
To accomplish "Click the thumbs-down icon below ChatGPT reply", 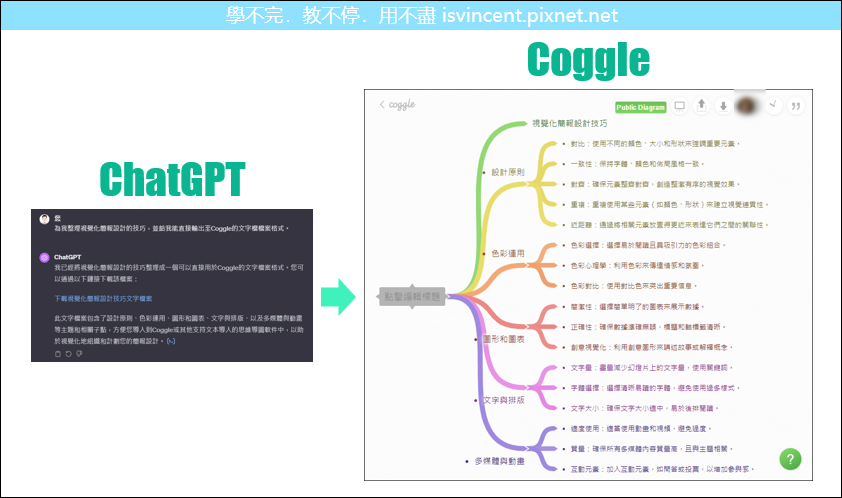I will 79,353.
